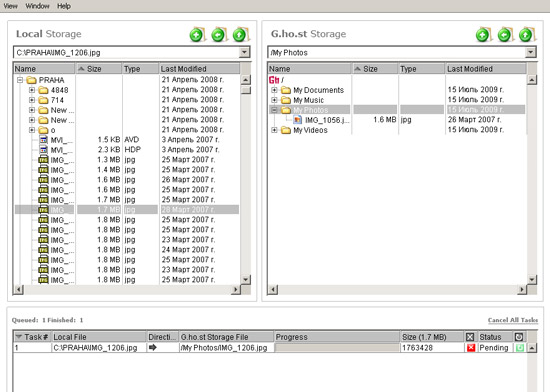Image resolution: width=550 pixels, height=392 pixels.
Task: Click the G.ho.st Storage up-folder icon
Action: click(527, 35)
